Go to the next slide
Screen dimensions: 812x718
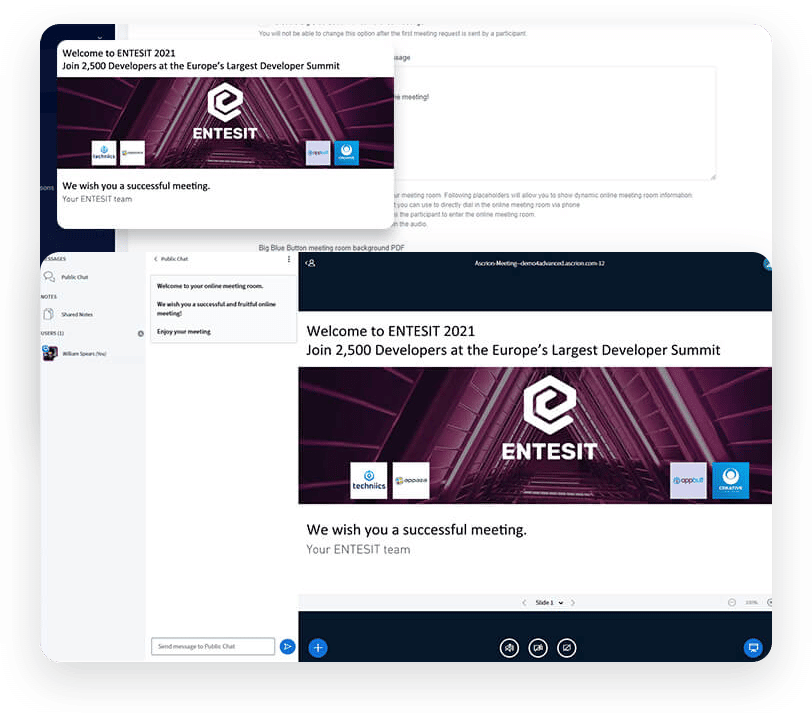(x=573, y=603)
